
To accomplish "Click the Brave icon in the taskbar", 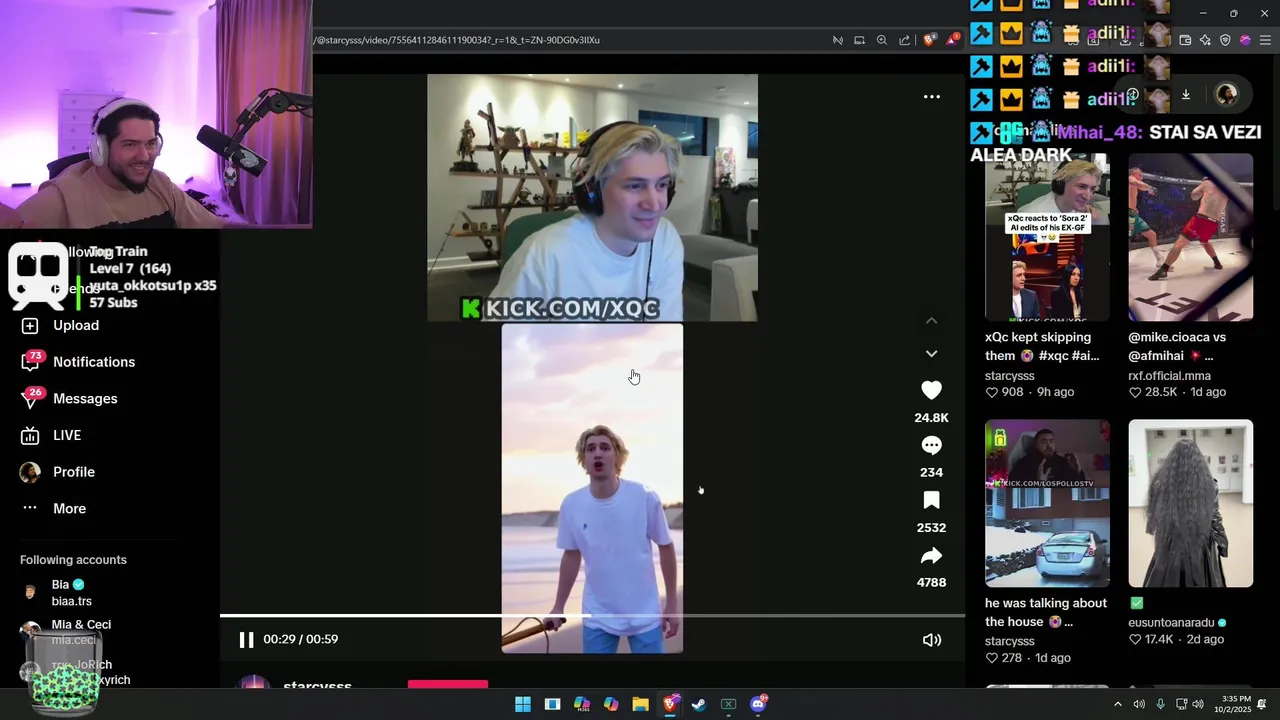I will (670, 704).
